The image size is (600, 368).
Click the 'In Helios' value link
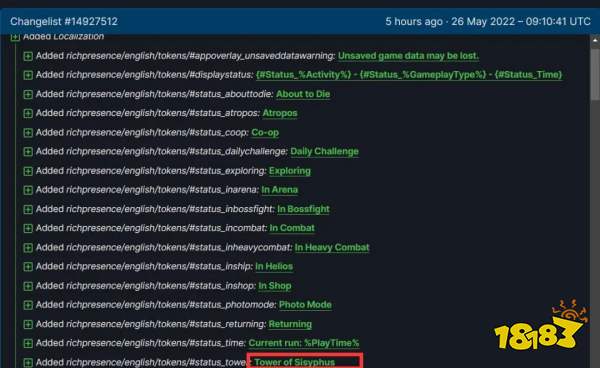click(274, 266)
